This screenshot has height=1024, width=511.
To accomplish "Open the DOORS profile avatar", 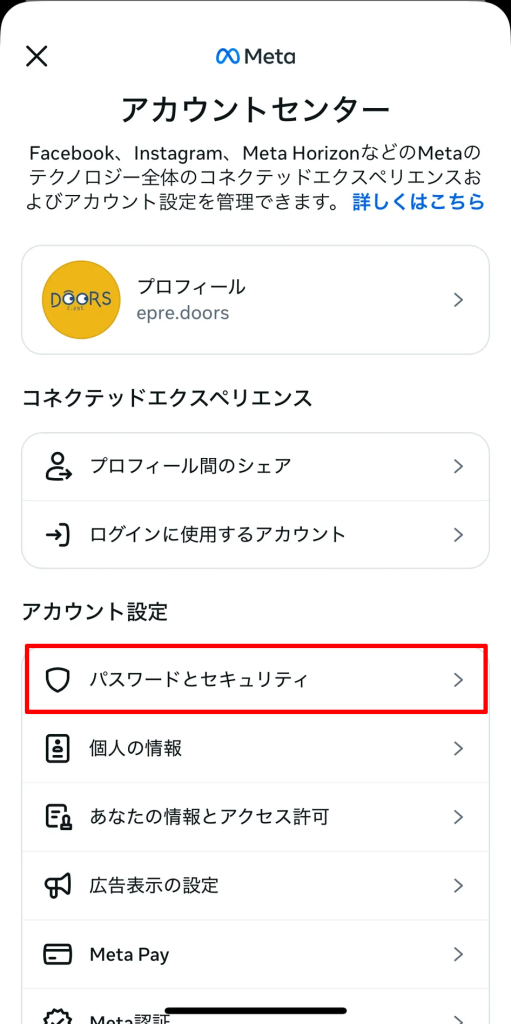I will (x=81, y=300).
